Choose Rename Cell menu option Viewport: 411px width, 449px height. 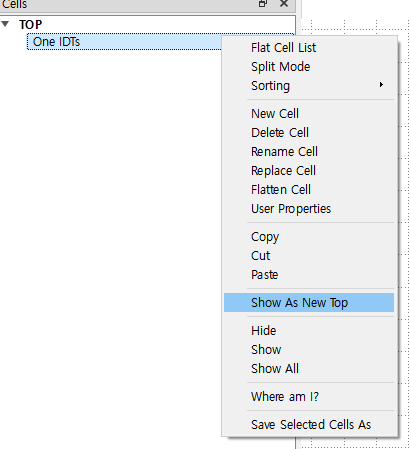(x=284, y=152)
